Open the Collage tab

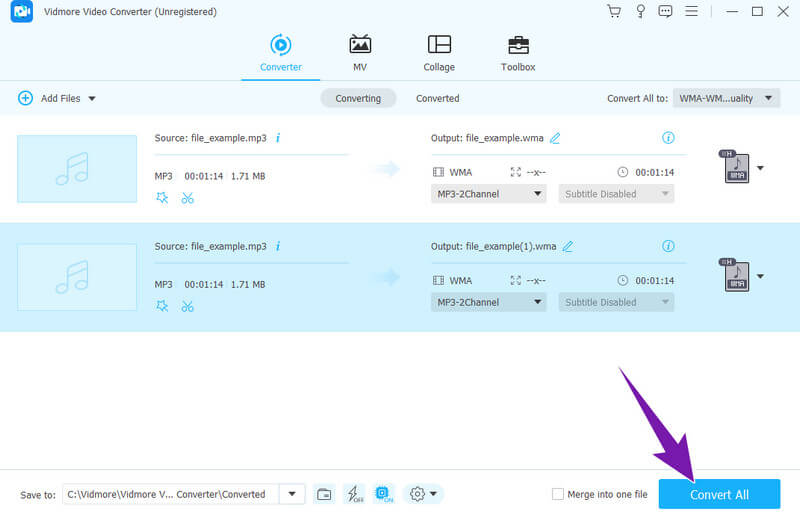click(x=438, y=53)
